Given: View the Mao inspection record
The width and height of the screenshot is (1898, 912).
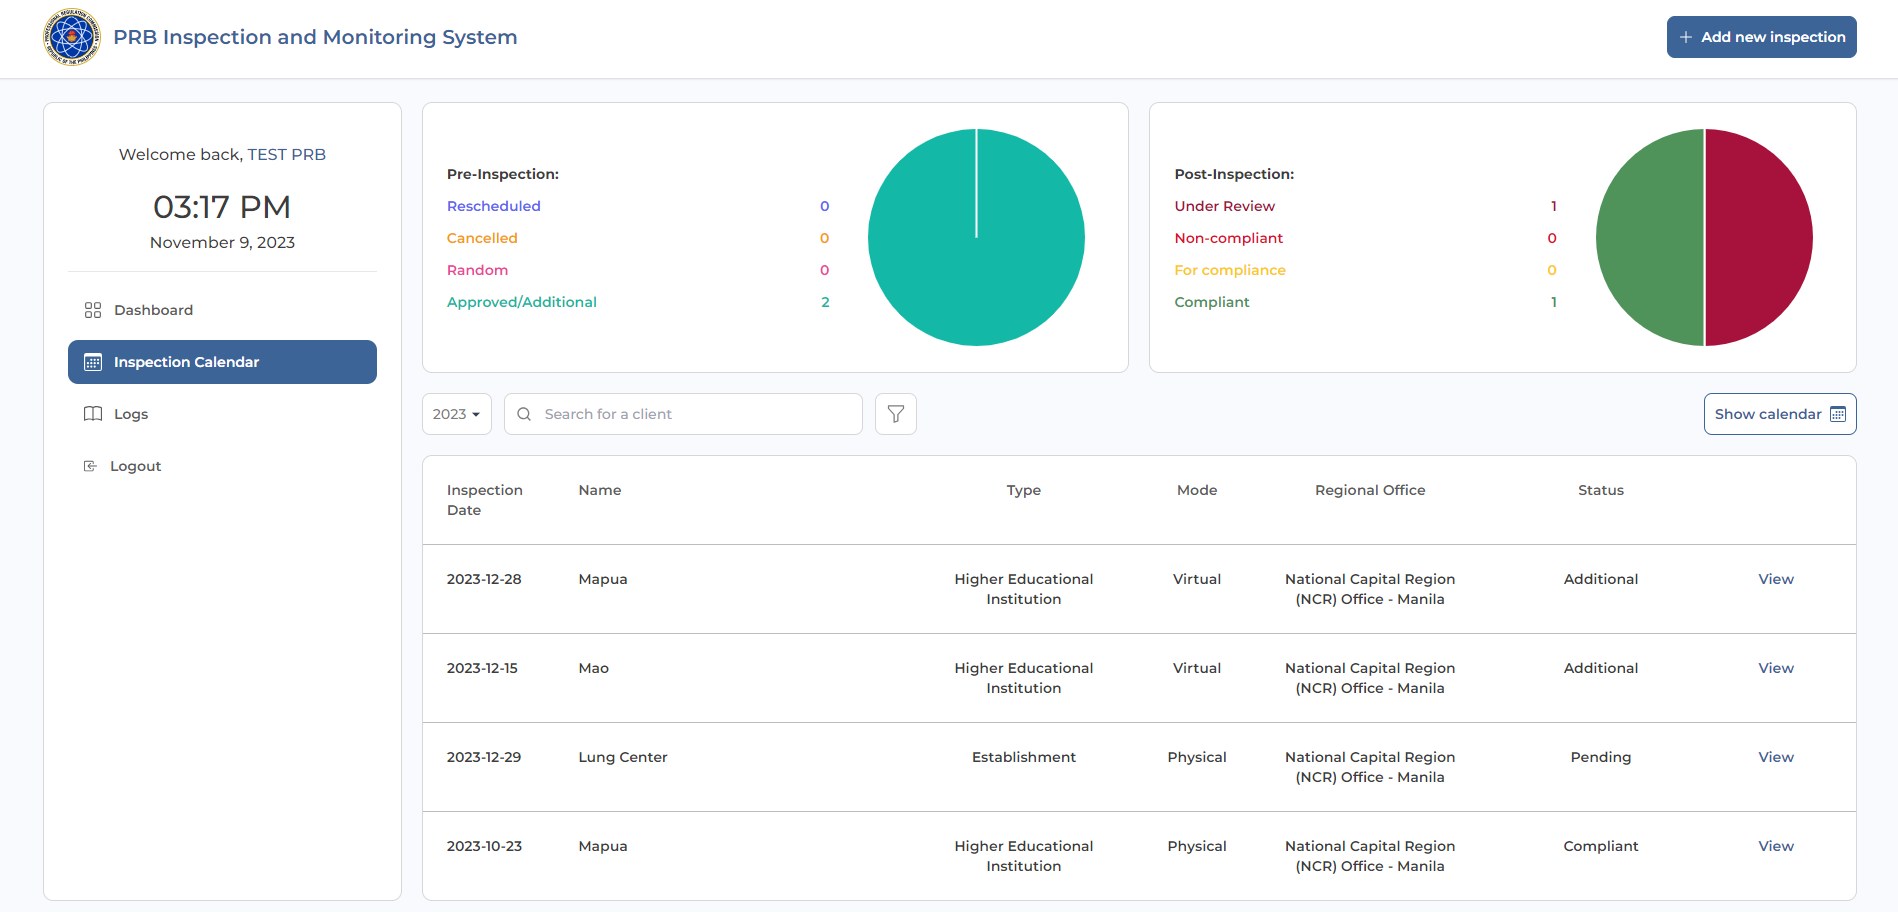Looking at the screenshot, I should click(x=1775, y=668).
